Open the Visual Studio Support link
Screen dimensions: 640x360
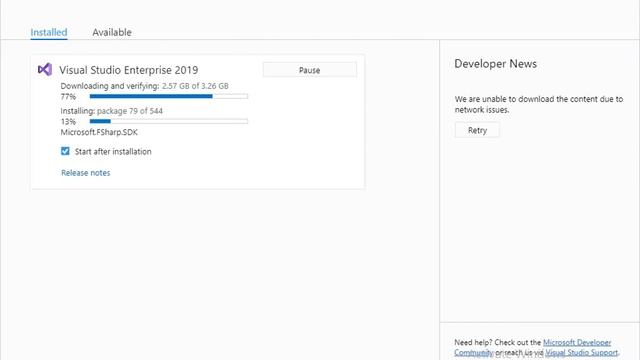(x=581, y=352)
